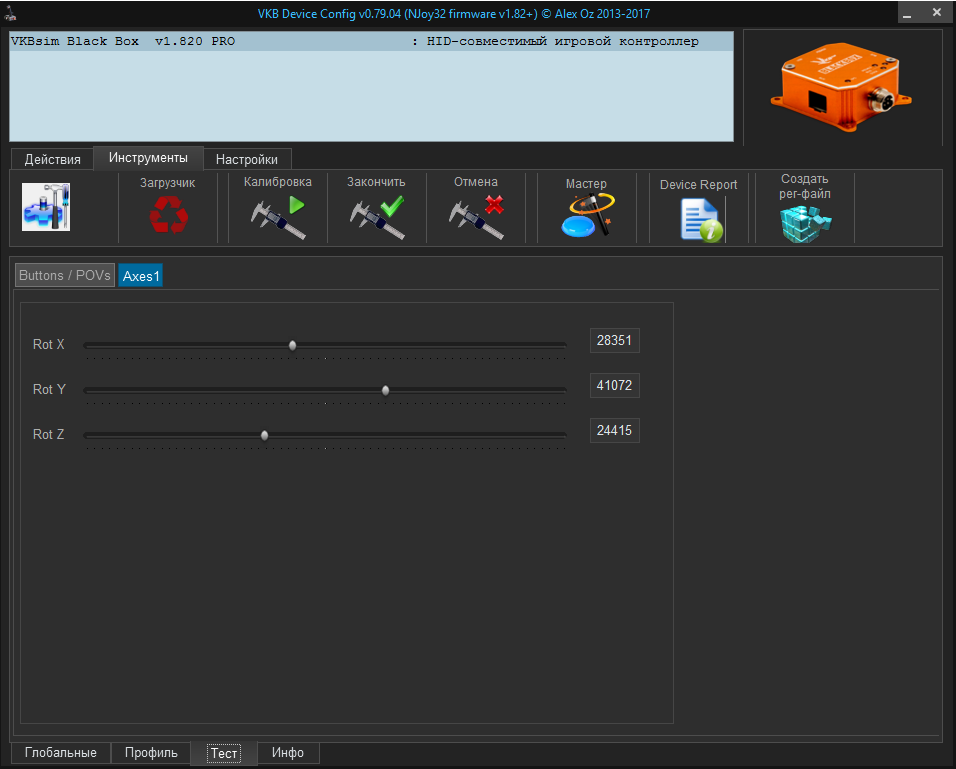Close the VKB Device Config window
Image resolution: width=956 pixels, height=769 pixels.
(936, 12)
